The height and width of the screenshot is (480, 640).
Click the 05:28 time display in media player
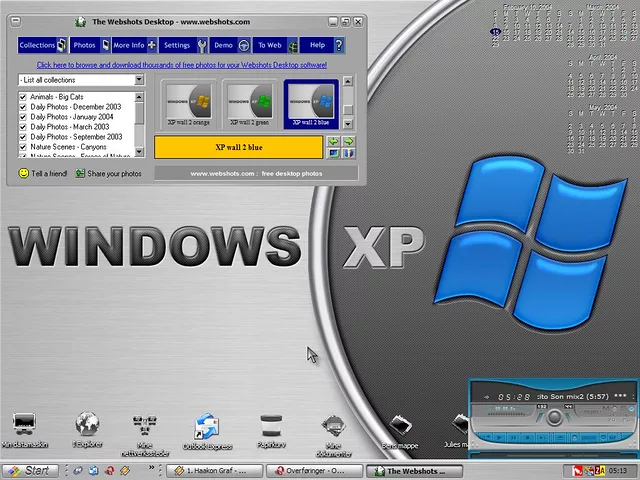coord(514,397)
